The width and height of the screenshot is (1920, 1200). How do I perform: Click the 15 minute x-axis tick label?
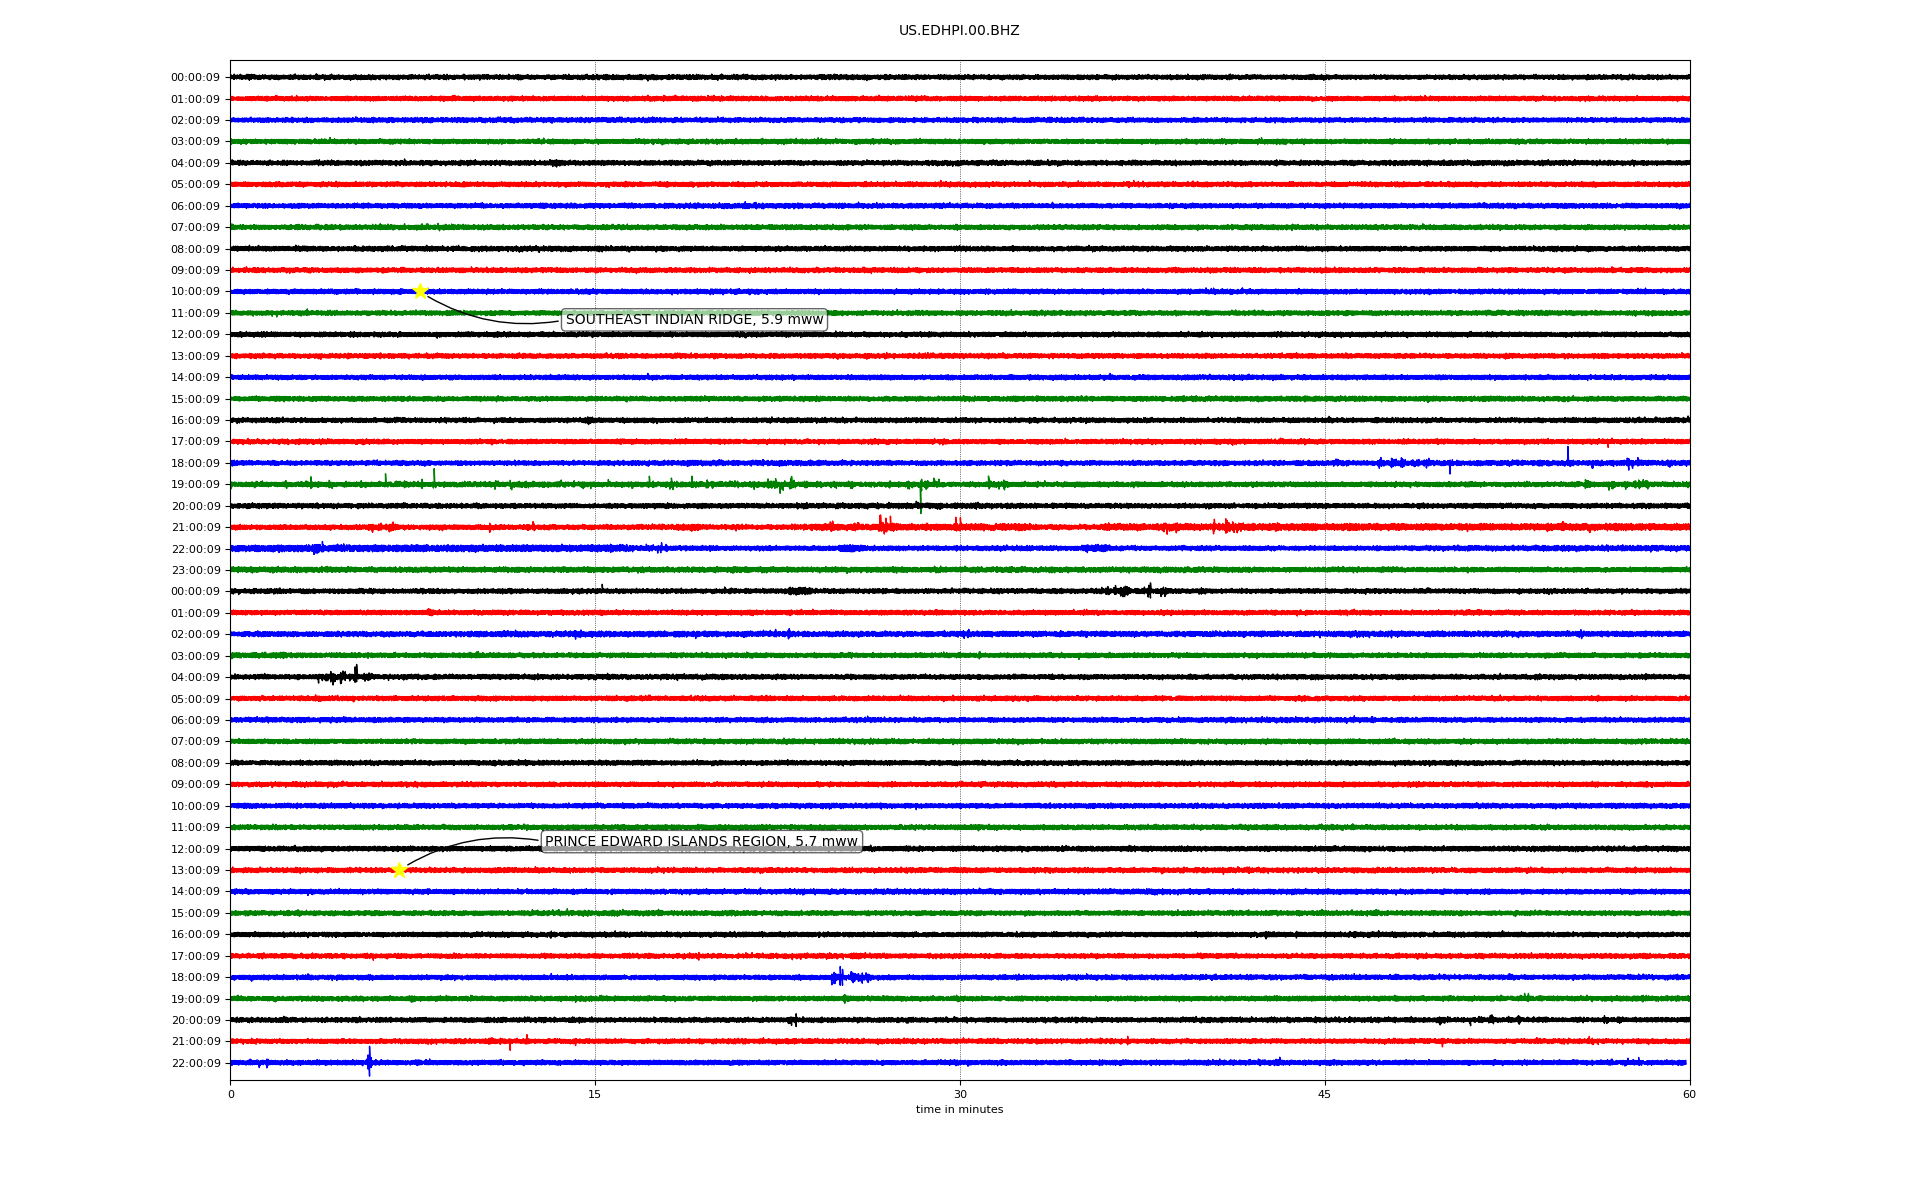pos(595,1094)
